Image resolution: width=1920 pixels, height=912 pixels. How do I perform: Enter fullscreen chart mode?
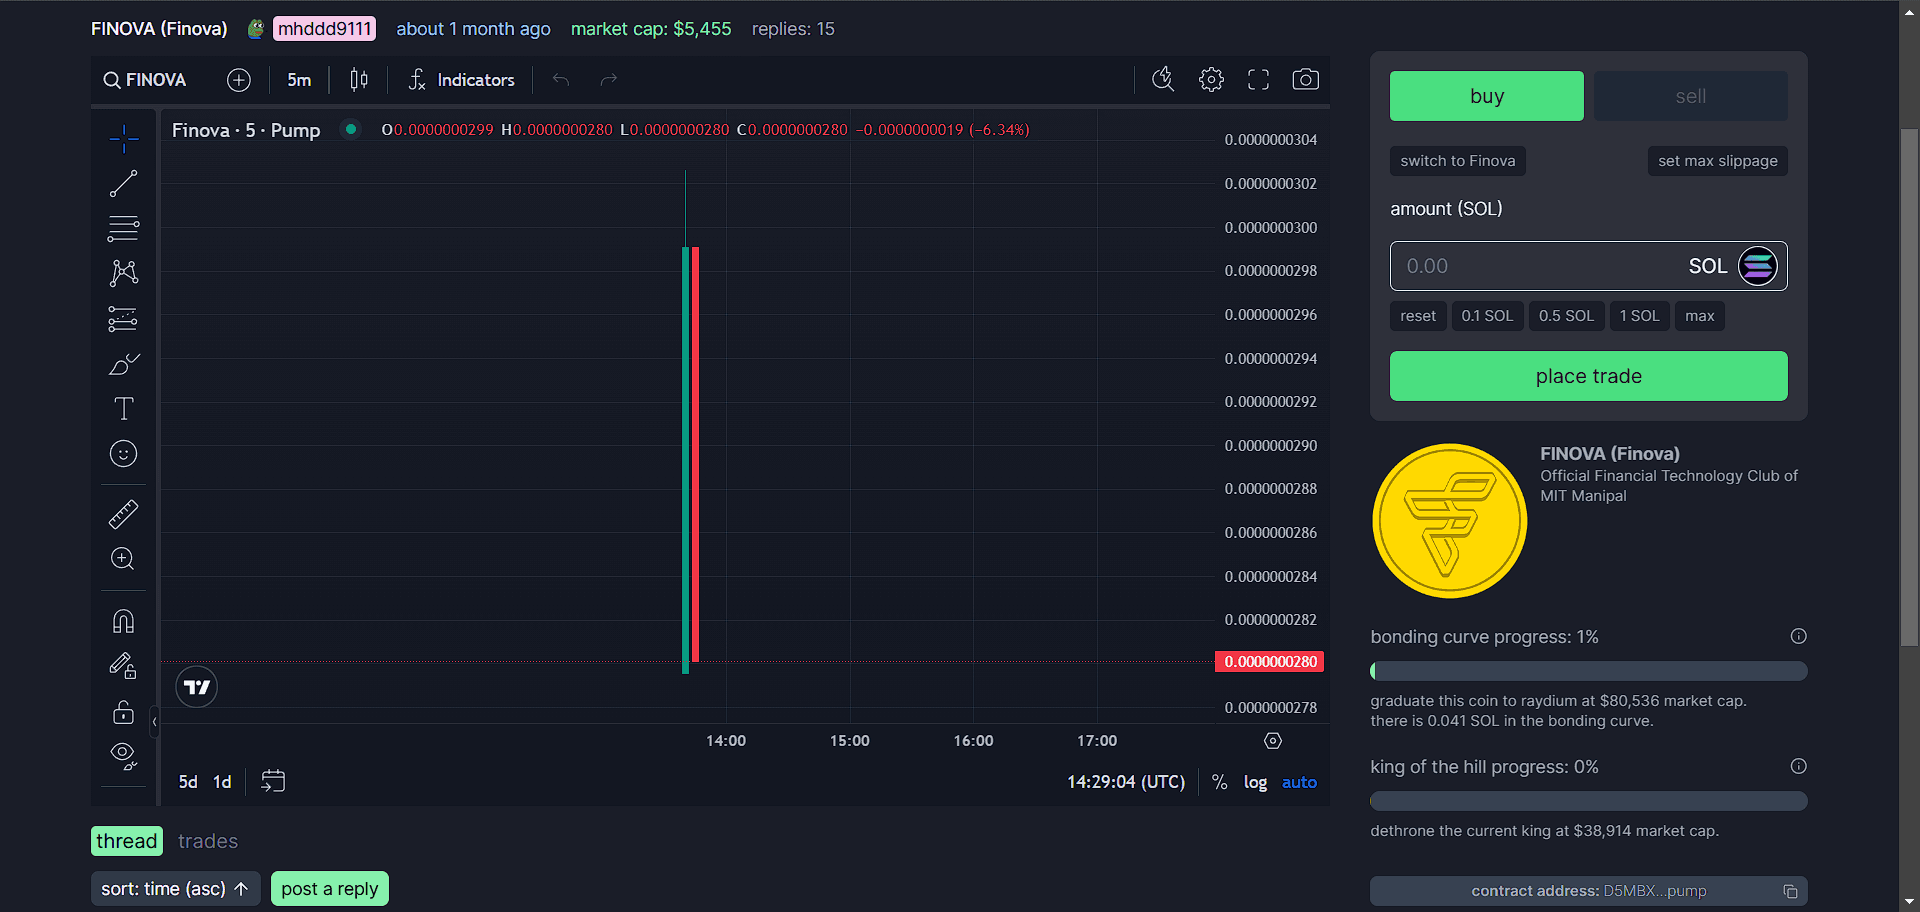click(1258, 80)
